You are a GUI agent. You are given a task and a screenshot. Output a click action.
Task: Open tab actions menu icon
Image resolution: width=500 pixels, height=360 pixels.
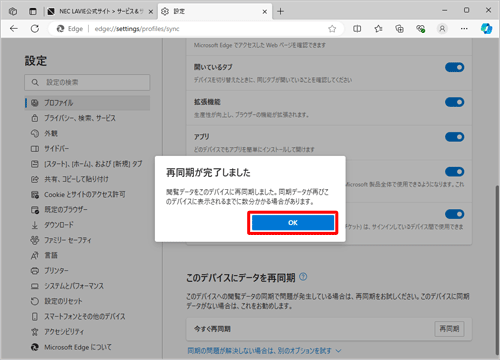[x=33, y=11]
